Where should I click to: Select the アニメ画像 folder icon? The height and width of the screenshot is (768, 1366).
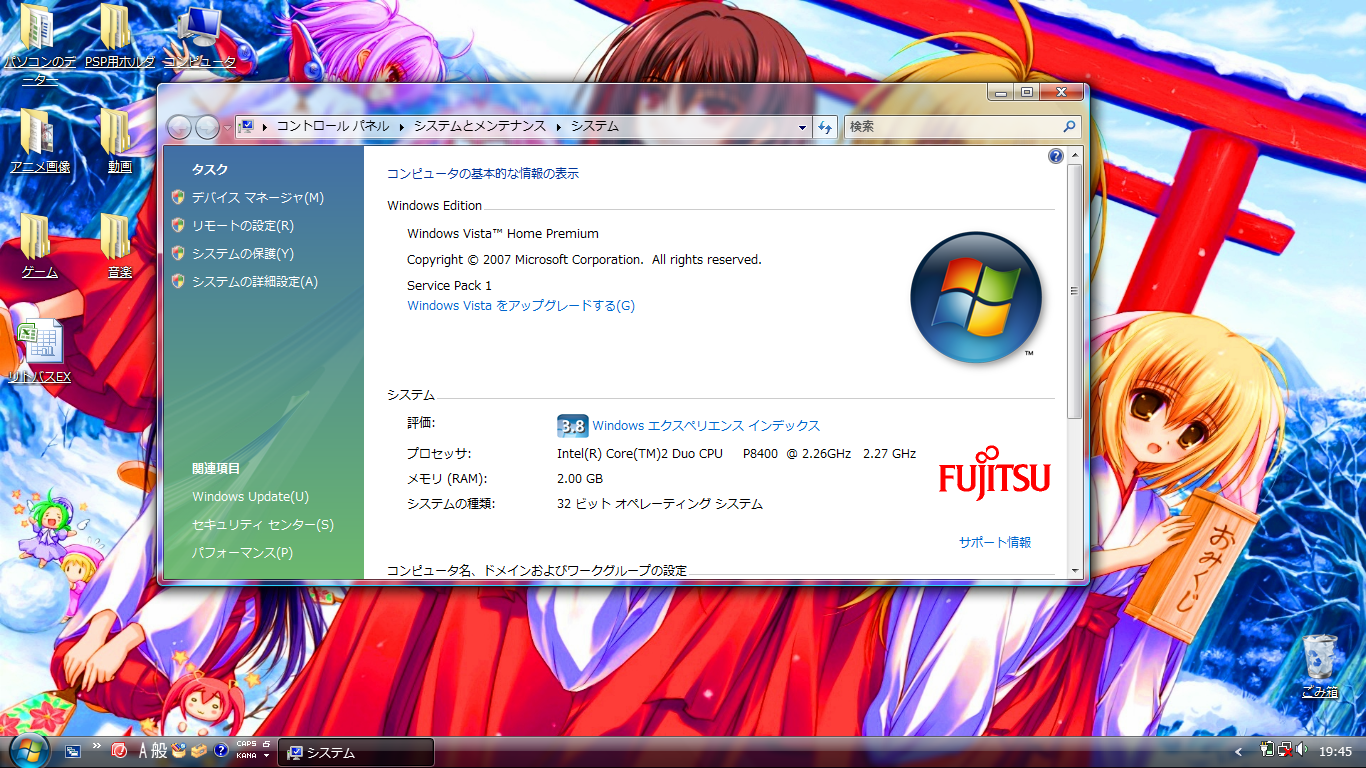(39, 140)
